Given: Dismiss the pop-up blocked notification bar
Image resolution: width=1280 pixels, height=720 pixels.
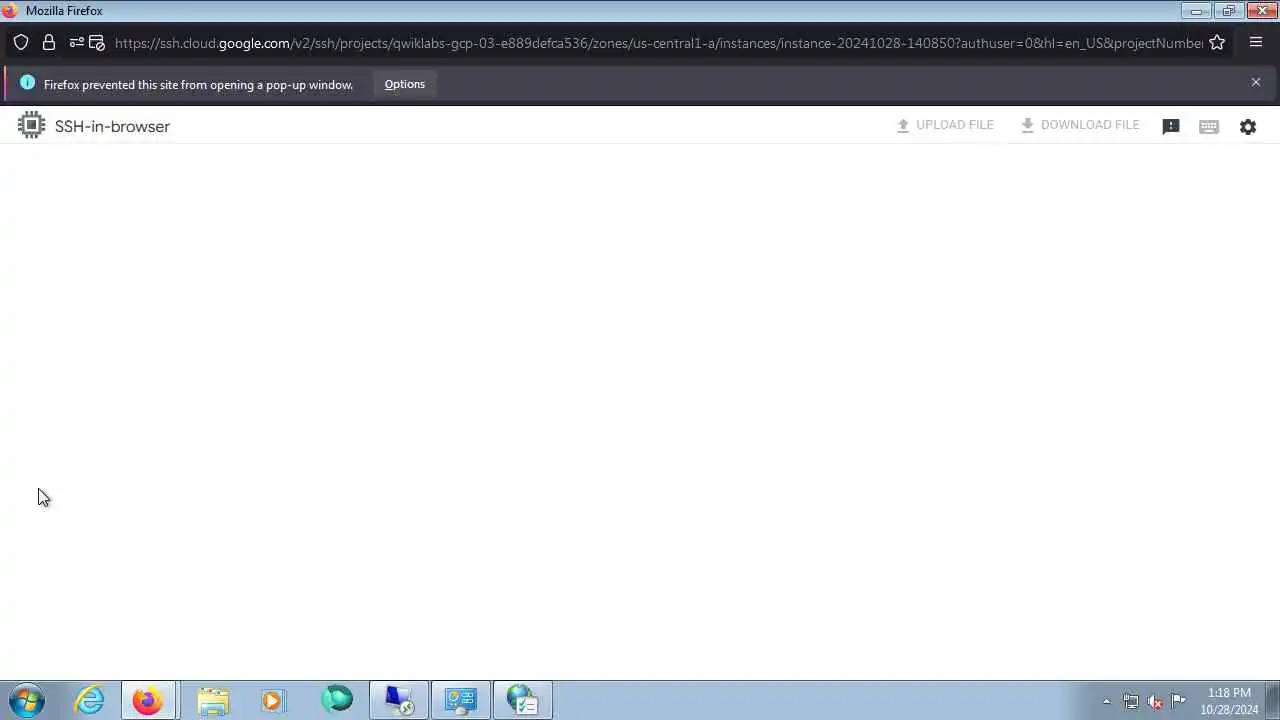Looking at the screenshot, I should coord(1256,82).
